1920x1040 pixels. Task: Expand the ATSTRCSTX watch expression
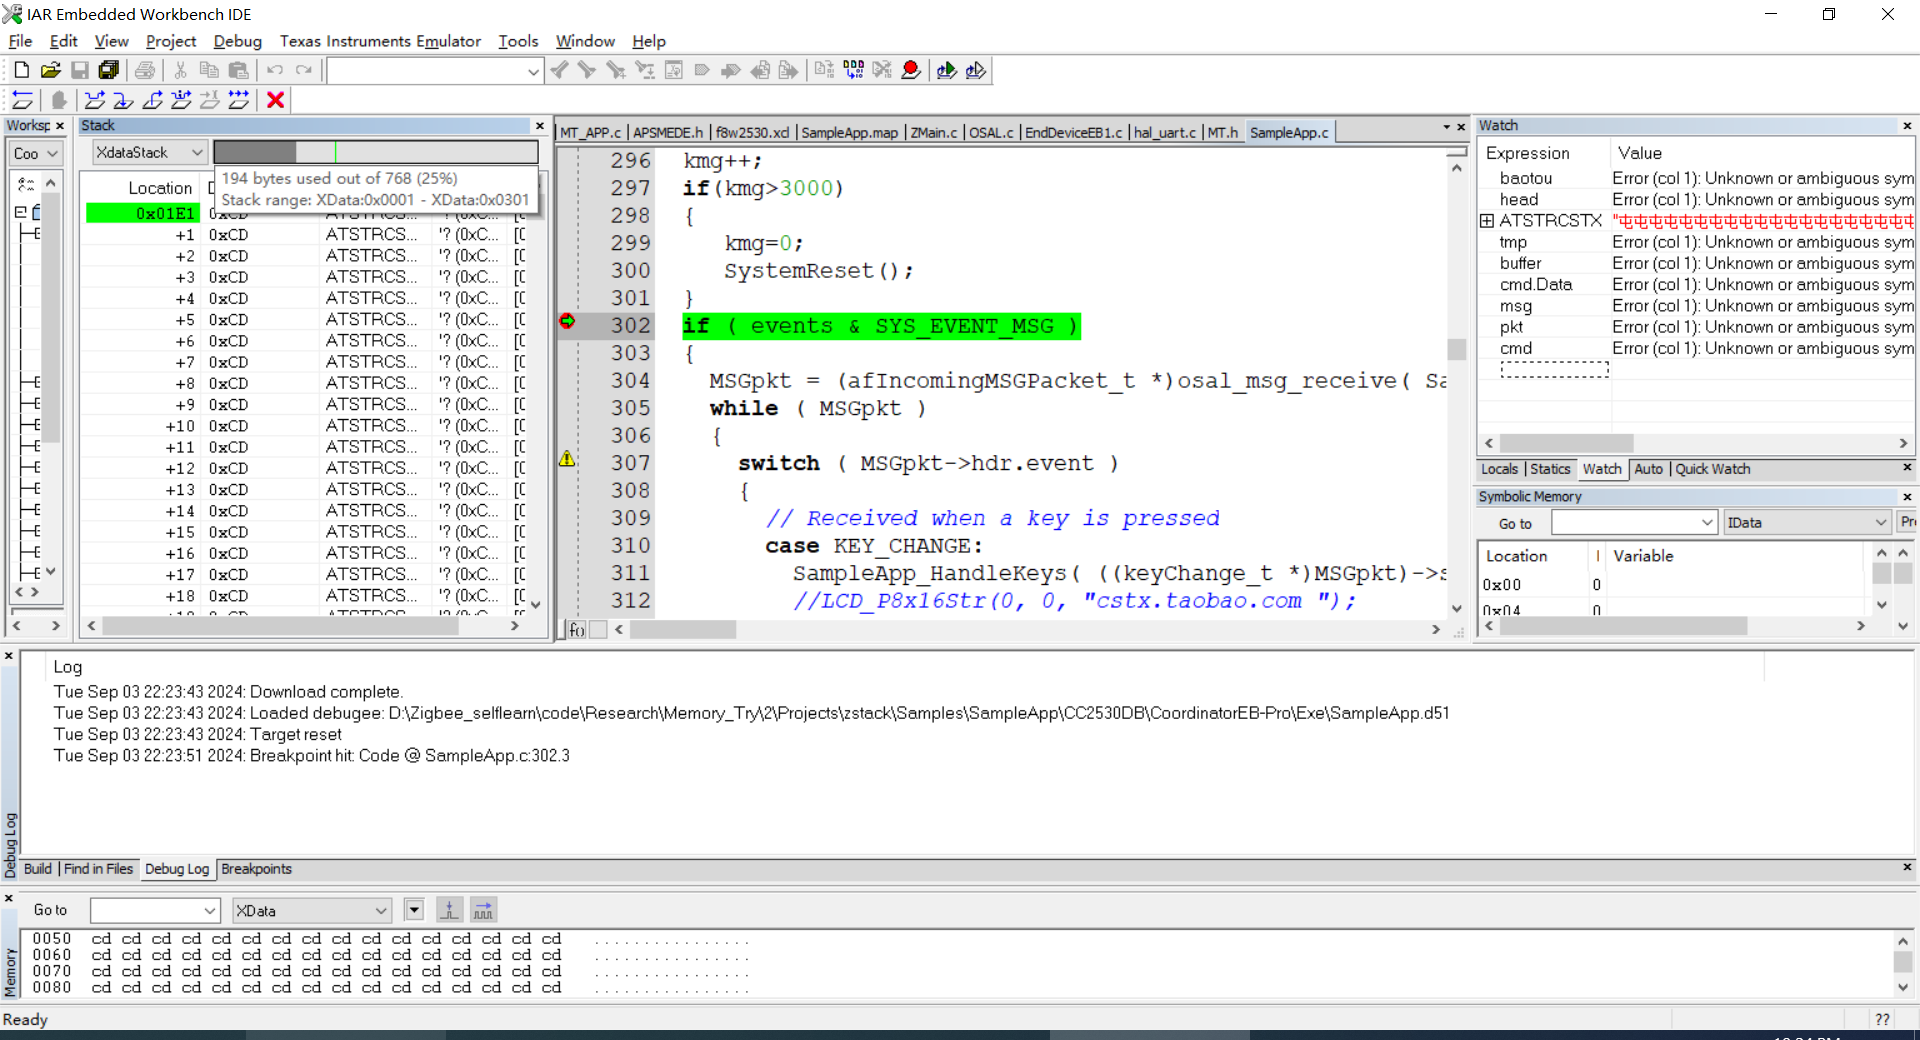(1487, 220)
